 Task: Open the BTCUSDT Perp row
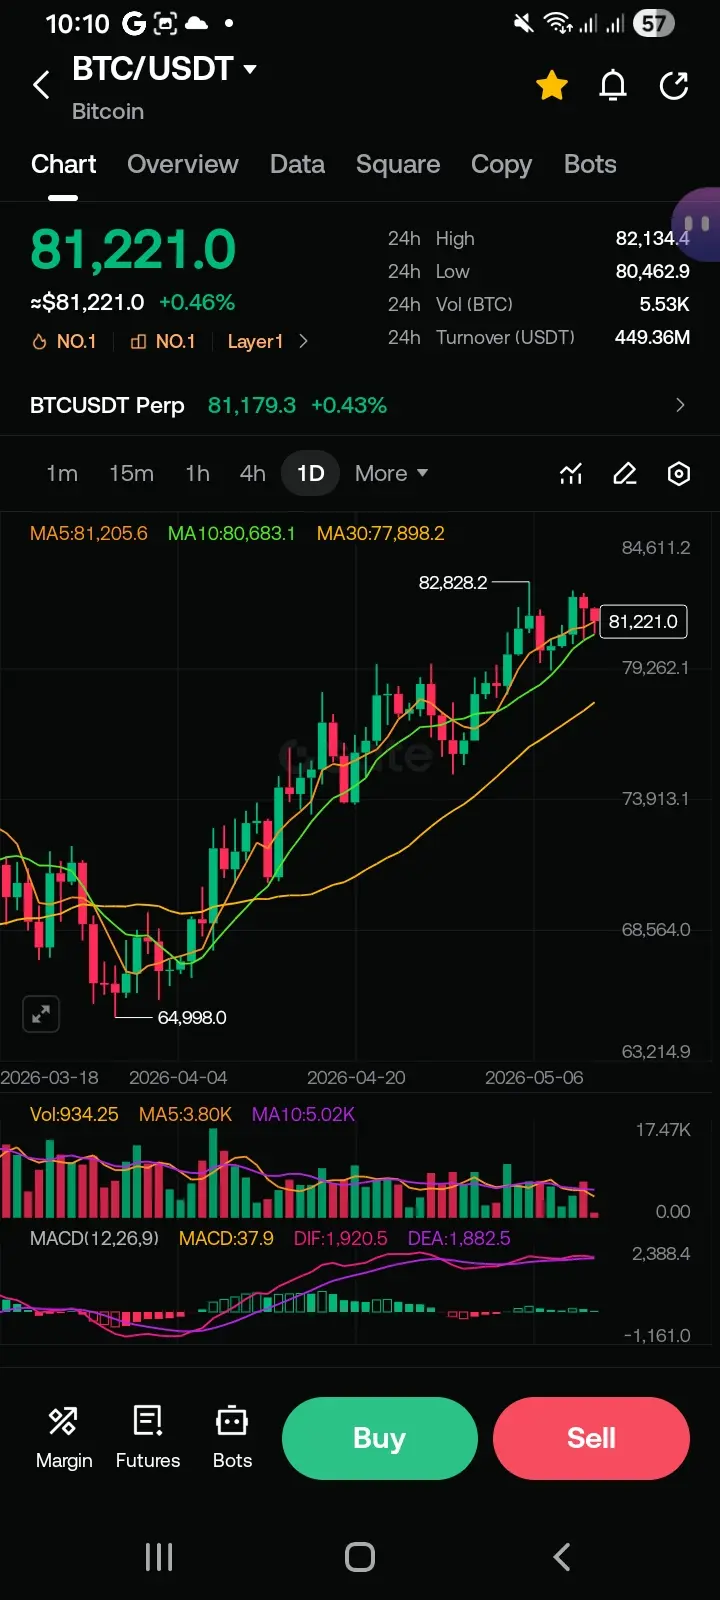point(360,405)
